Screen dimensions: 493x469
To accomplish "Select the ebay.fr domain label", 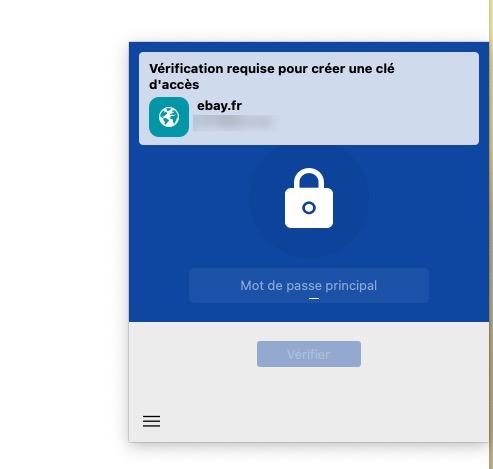I will (x=219, y=106).
